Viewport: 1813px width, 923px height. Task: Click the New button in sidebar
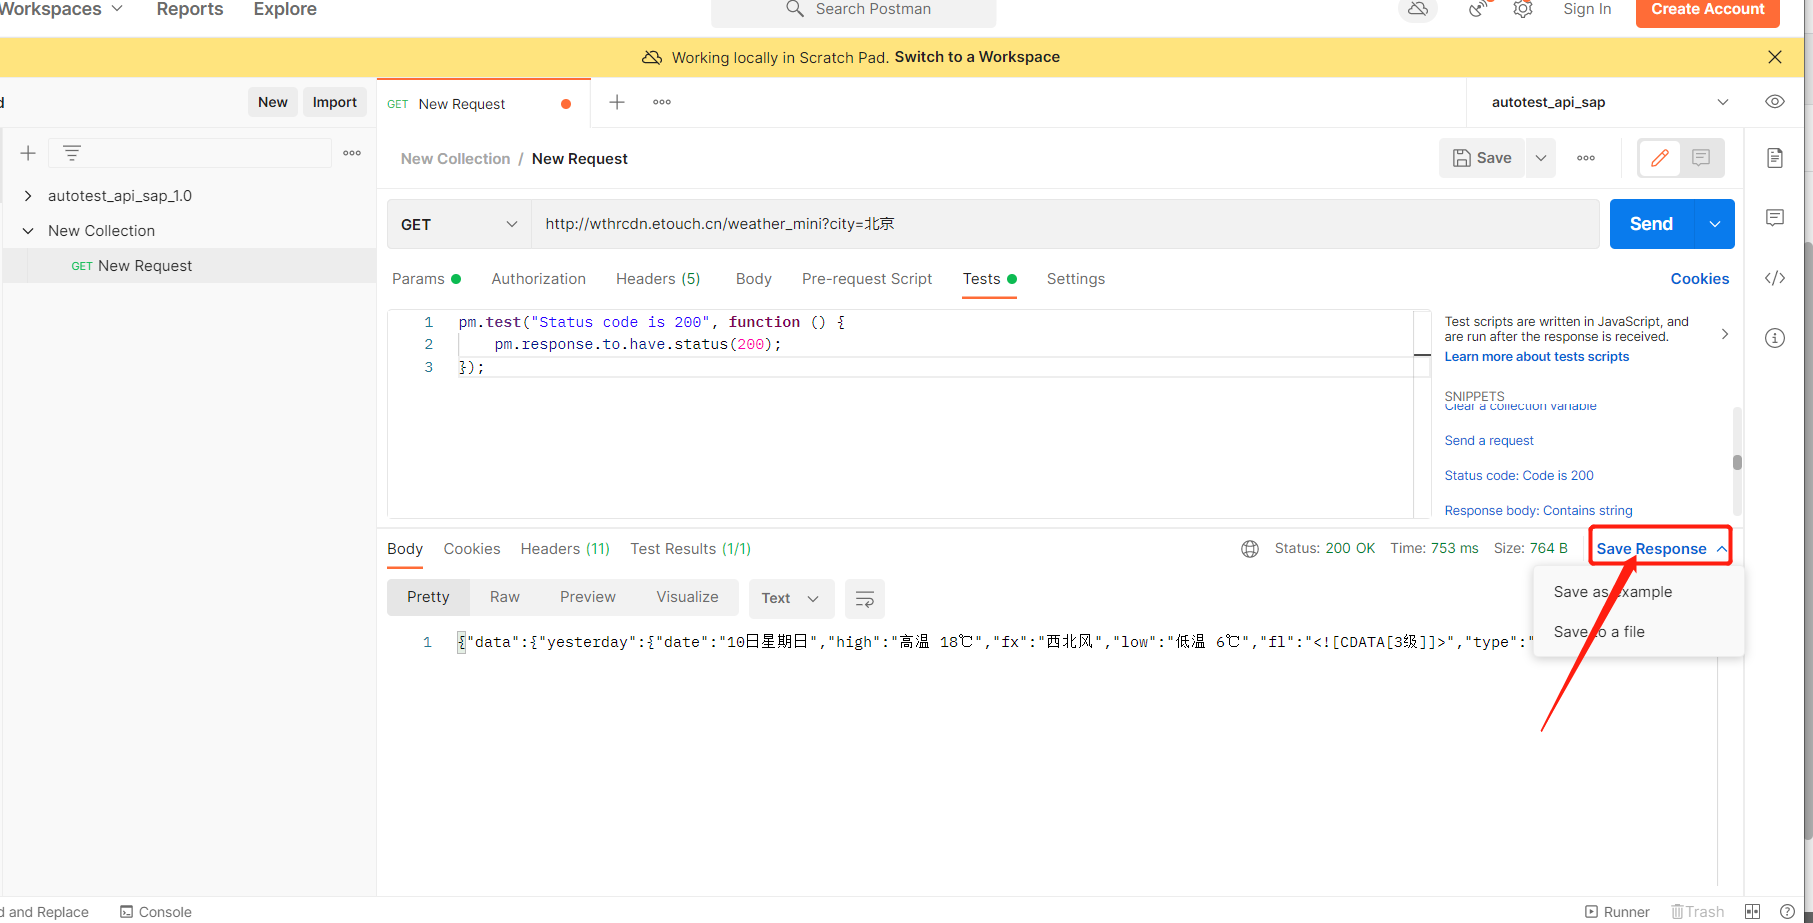coord(273,102)
